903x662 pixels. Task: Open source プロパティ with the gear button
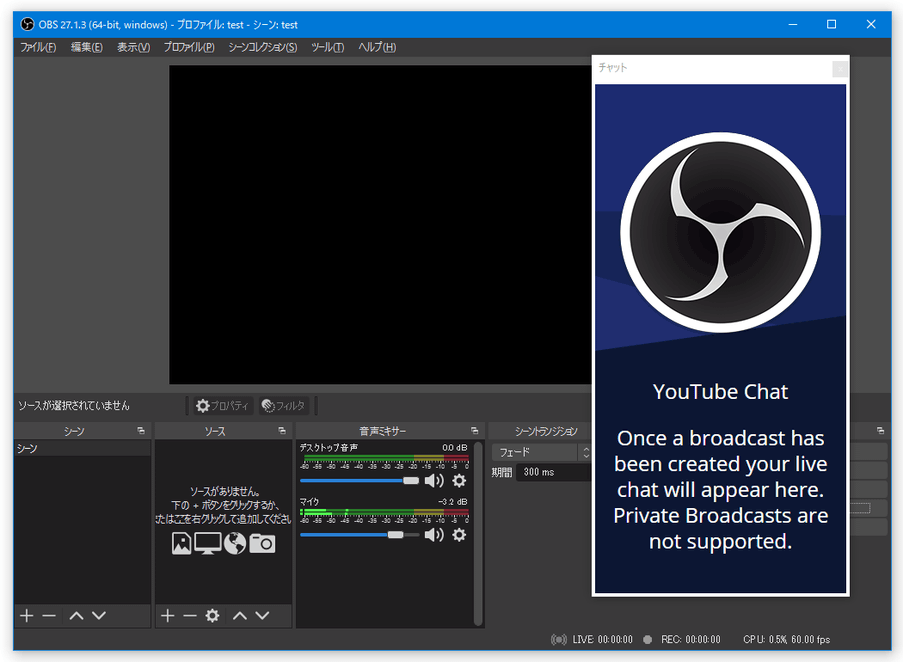[x=222, y=406]
